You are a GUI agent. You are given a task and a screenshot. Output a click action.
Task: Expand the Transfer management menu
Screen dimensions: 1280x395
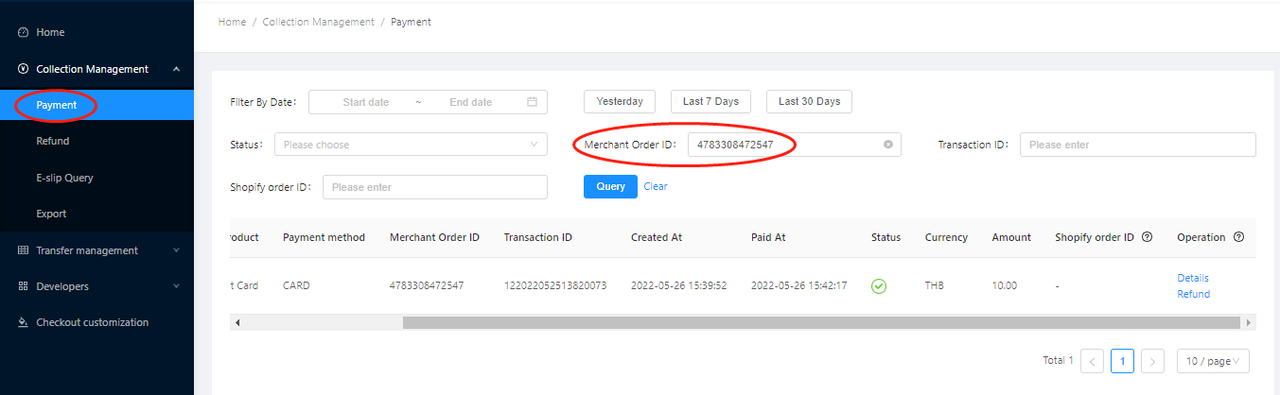tap(176, 250)
